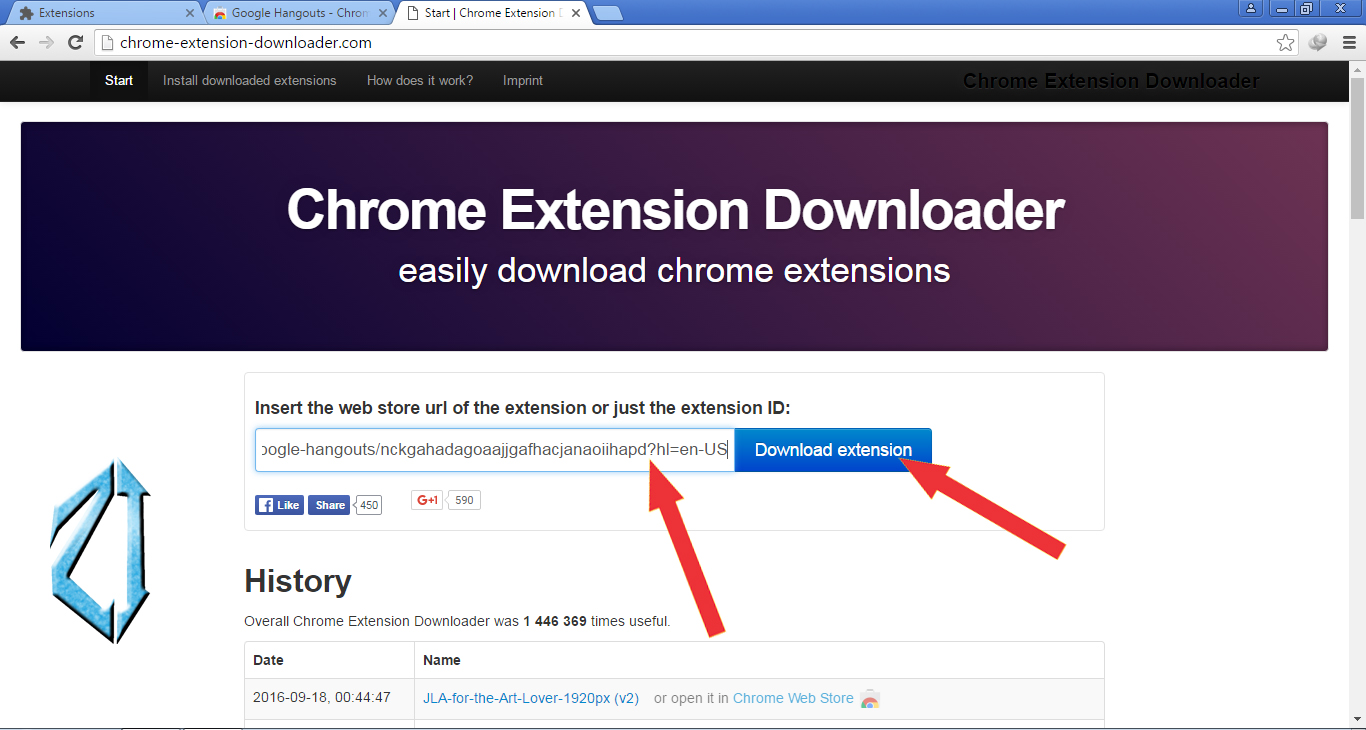This screenshot has height=730, width=1366.
Task: Open the Imprint page
Action: [x=522, y=81]
